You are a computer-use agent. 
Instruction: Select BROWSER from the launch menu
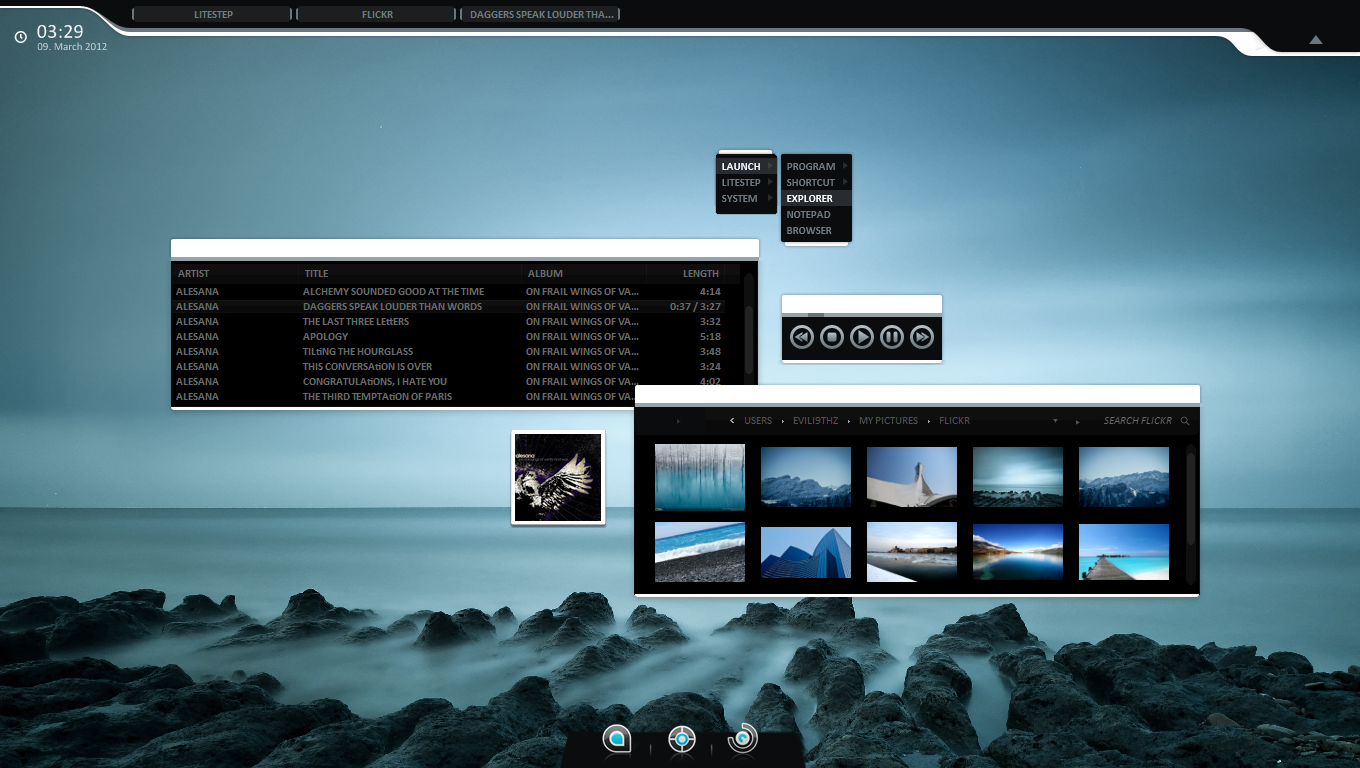coord(816,231)
